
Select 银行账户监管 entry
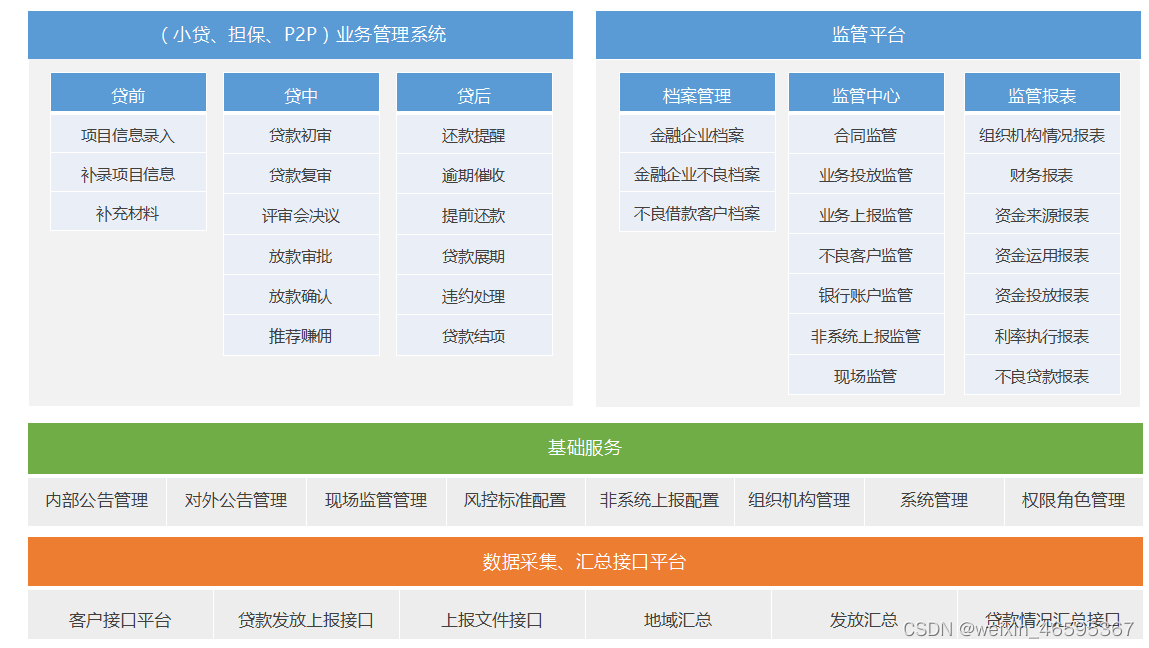866,295
